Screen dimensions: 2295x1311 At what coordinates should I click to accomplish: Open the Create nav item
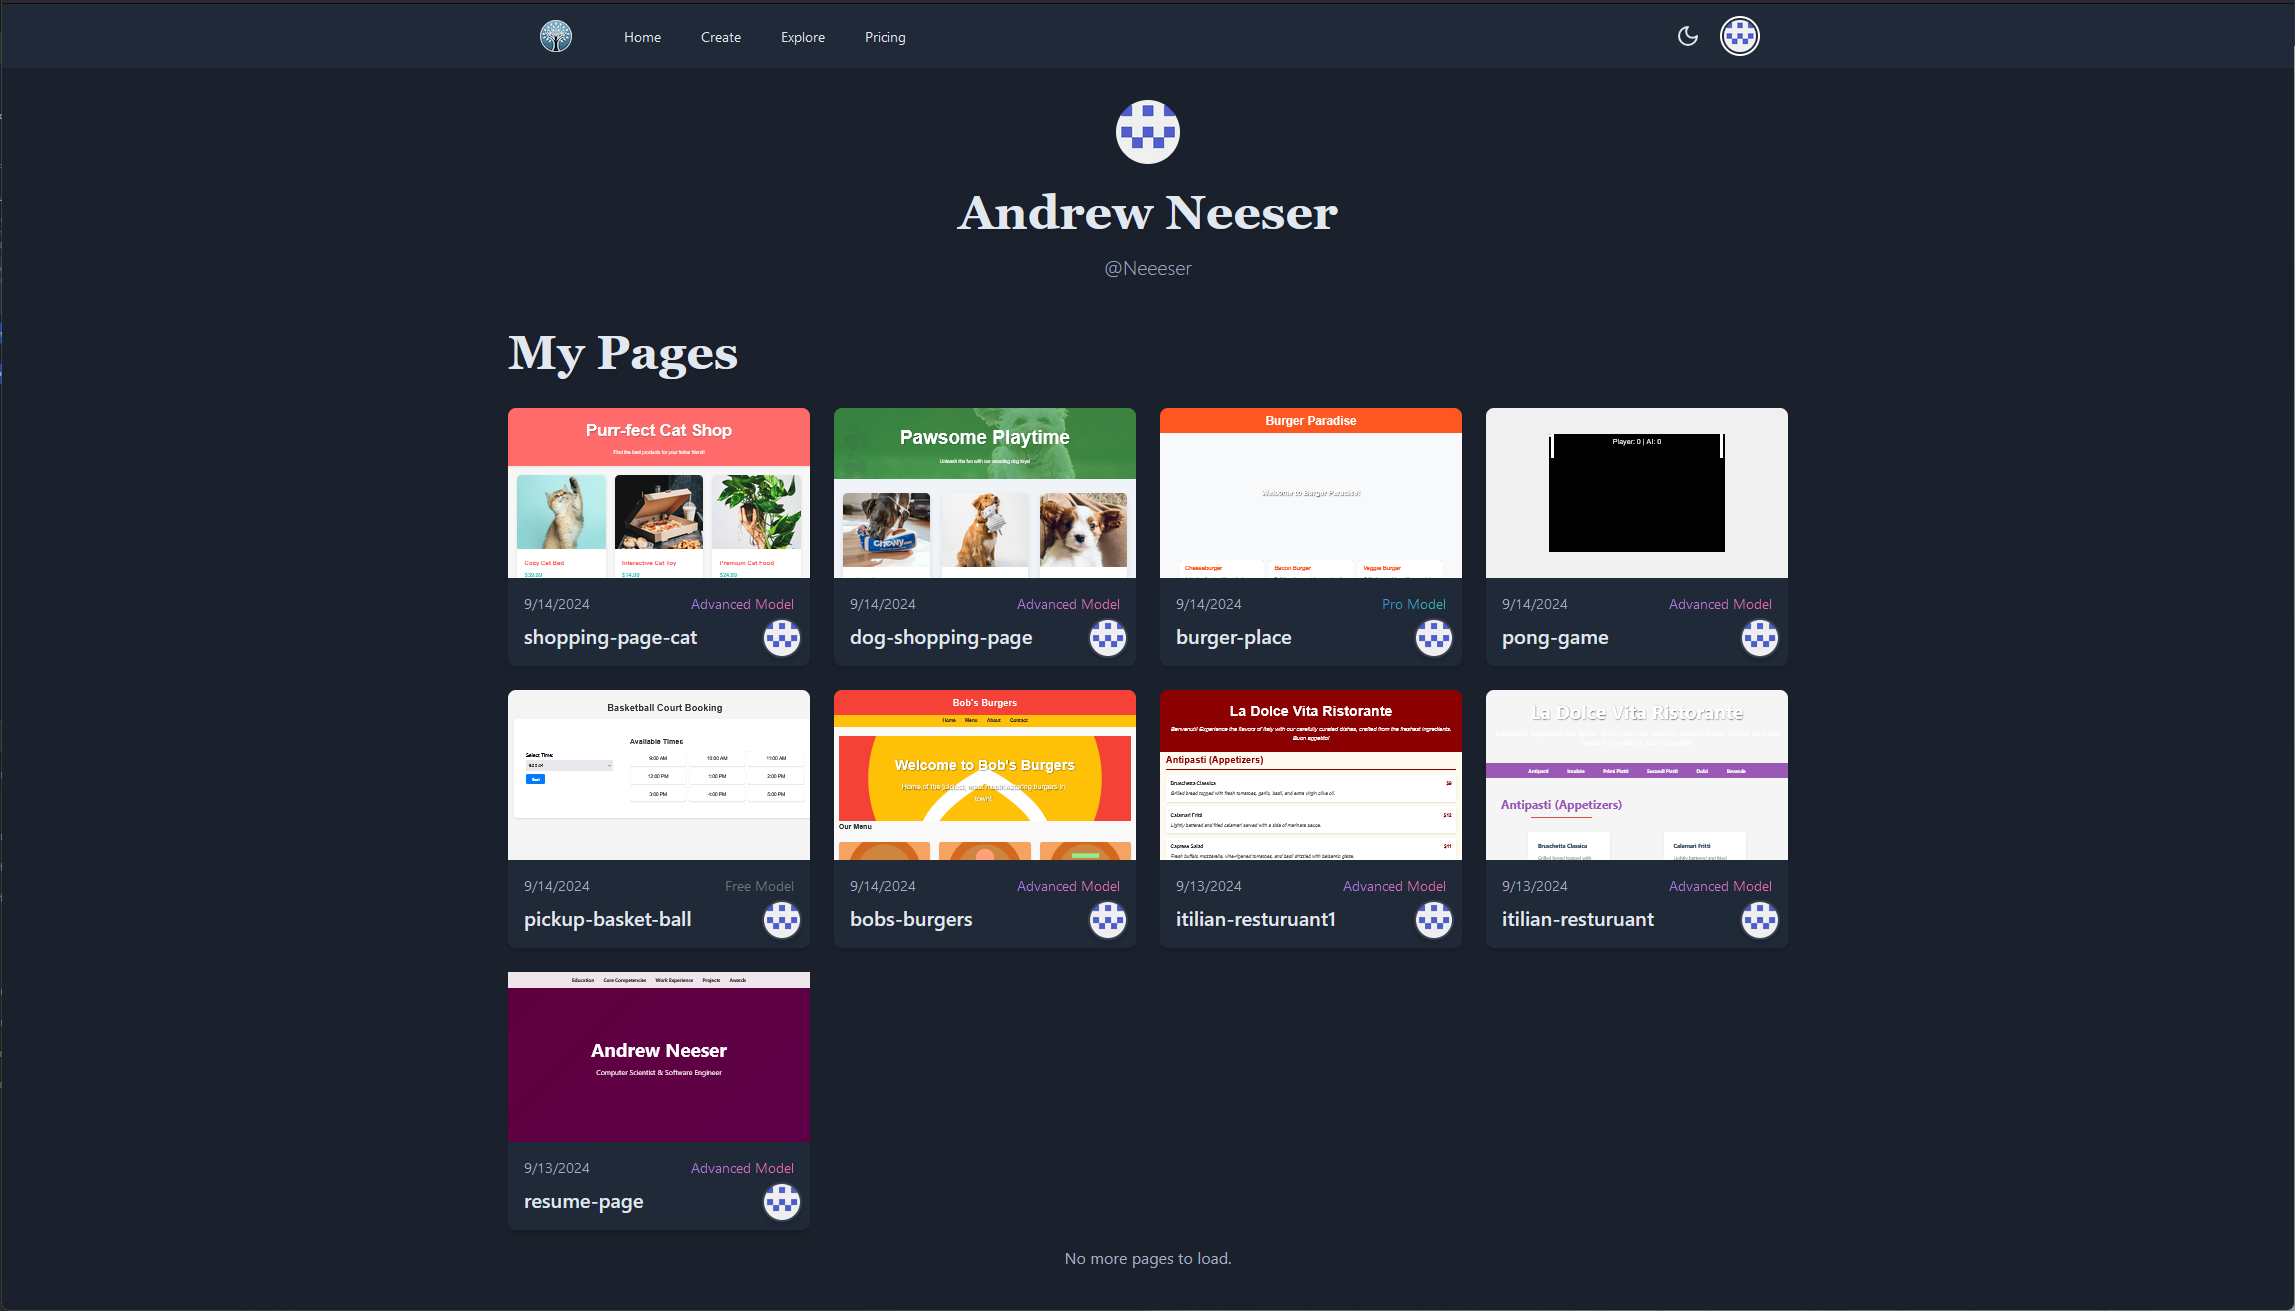click(x=720, y=37)
